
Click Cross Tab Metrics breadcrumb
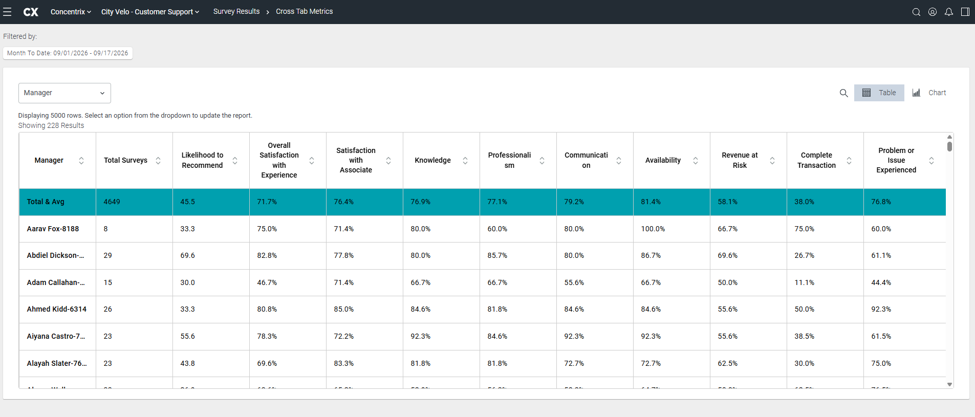click(304, 11)
